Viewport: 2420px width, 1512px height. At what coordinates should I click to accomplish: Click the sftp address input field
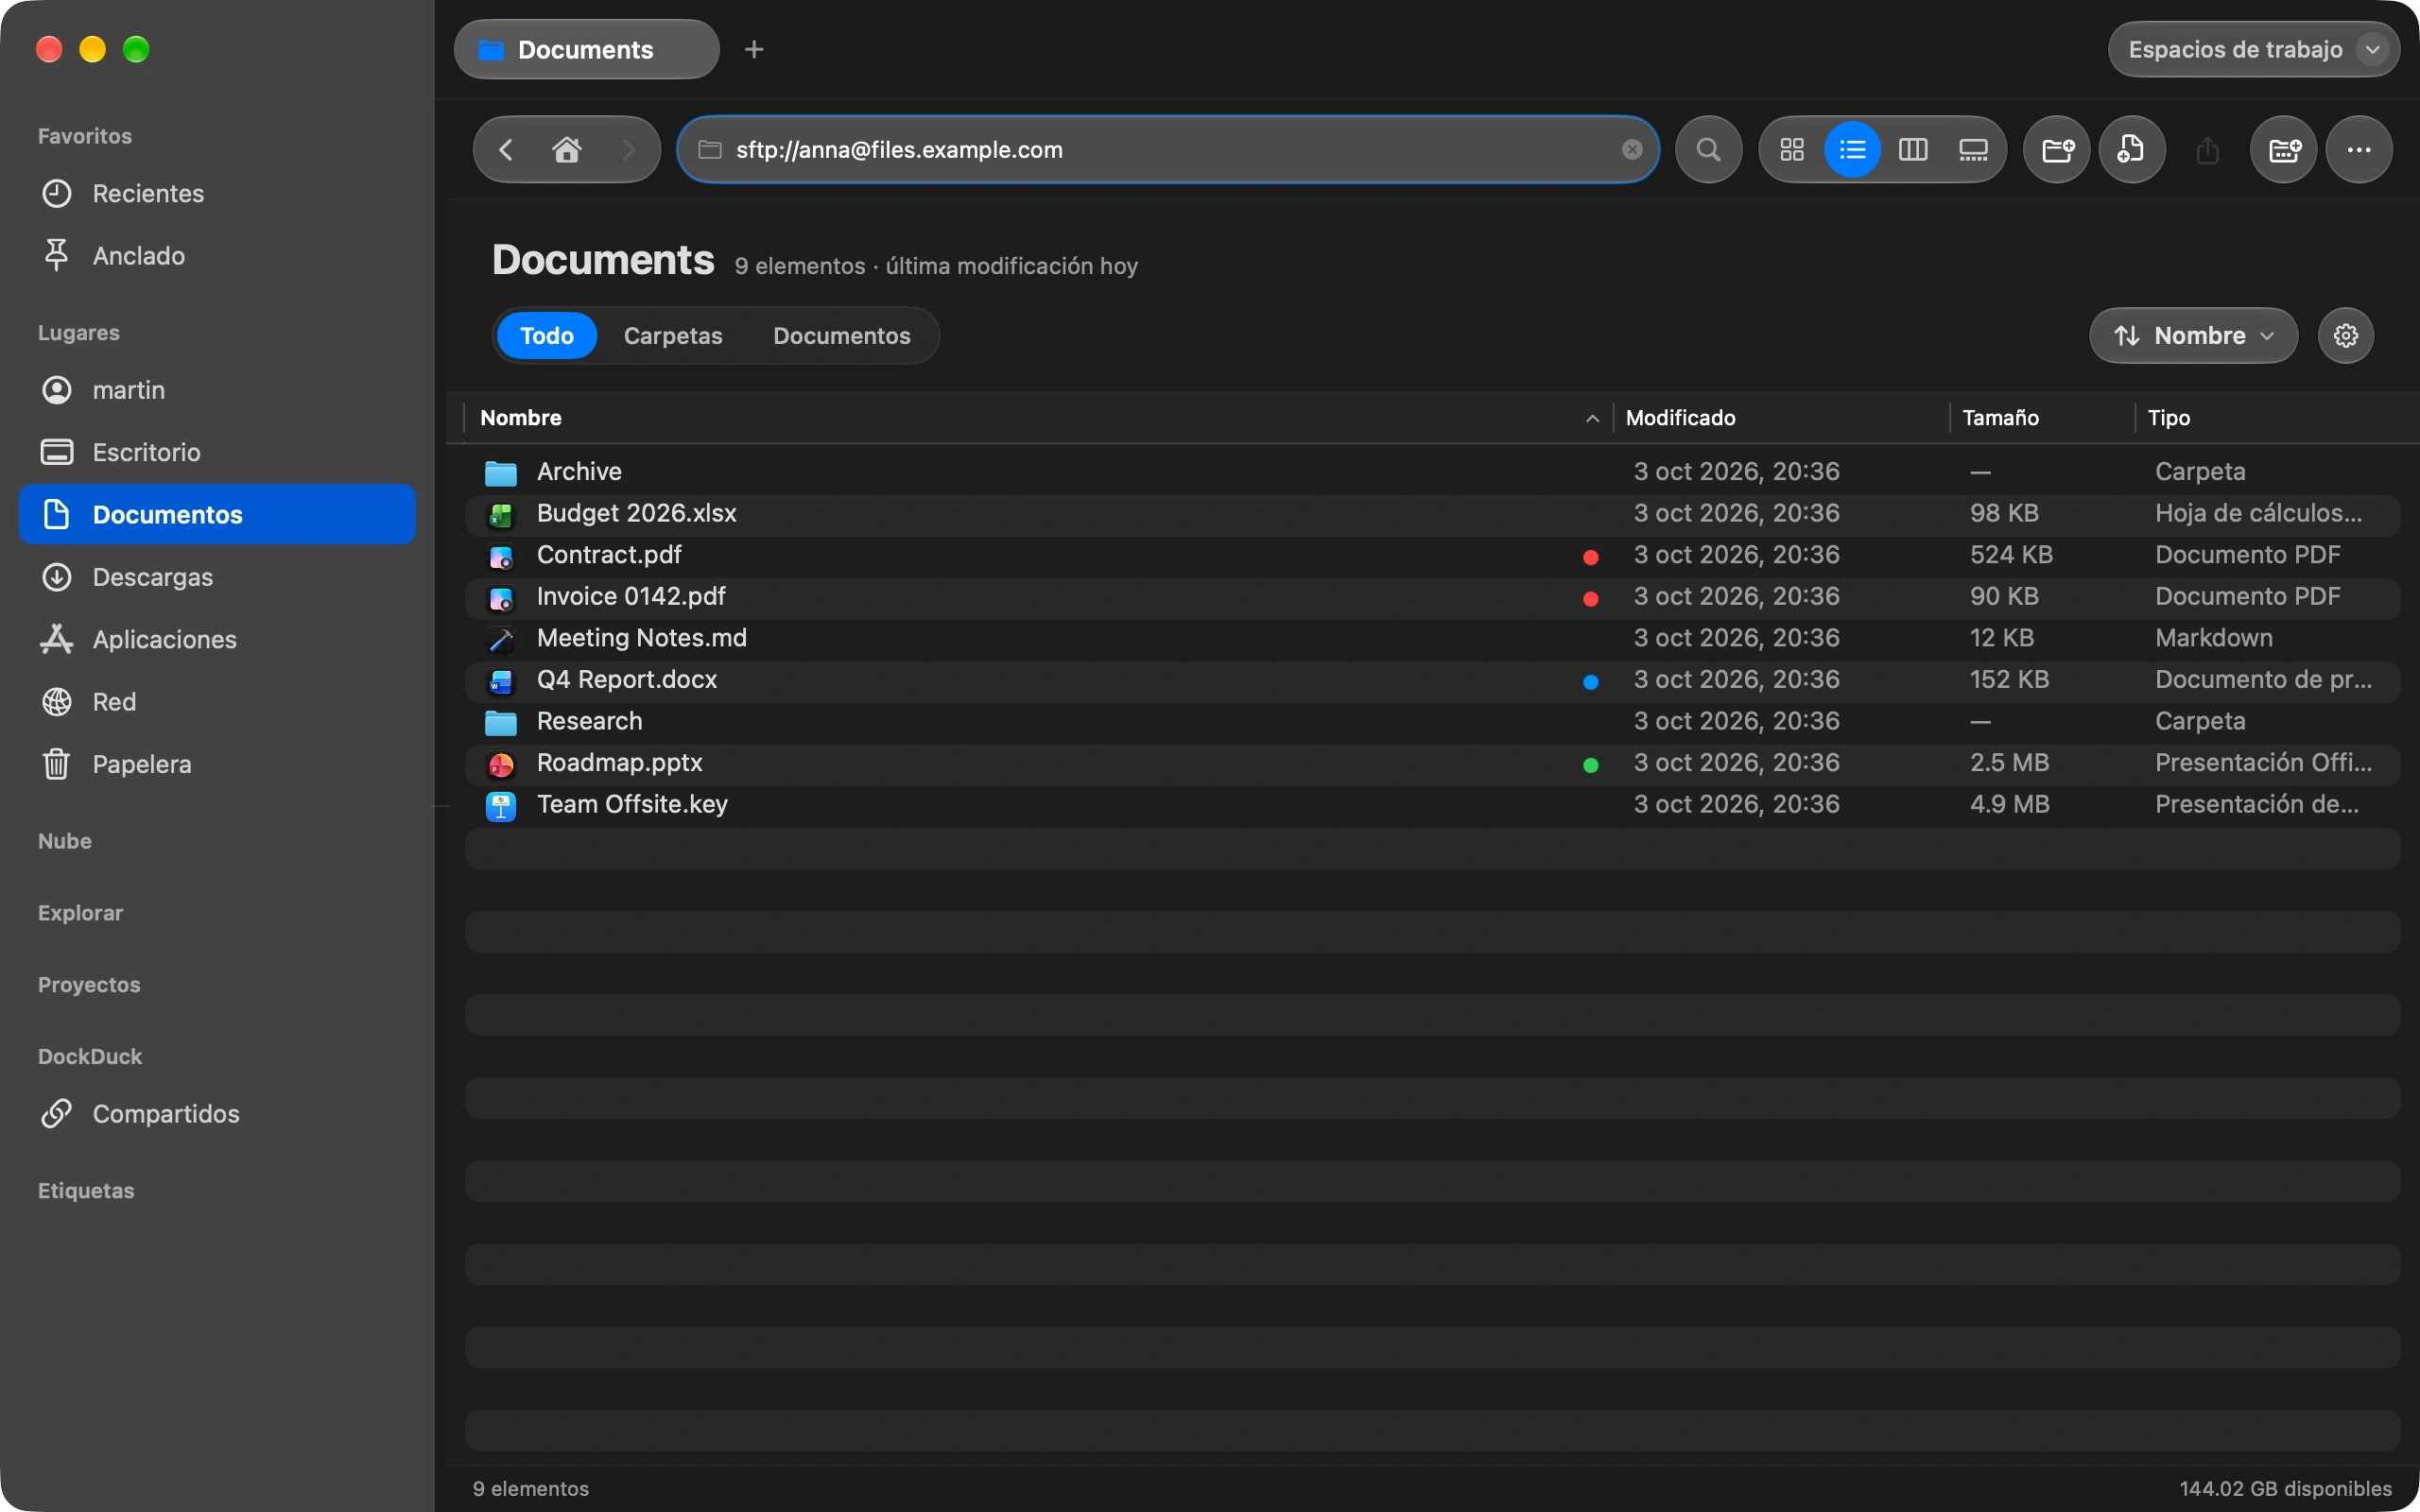[1168, 150]
